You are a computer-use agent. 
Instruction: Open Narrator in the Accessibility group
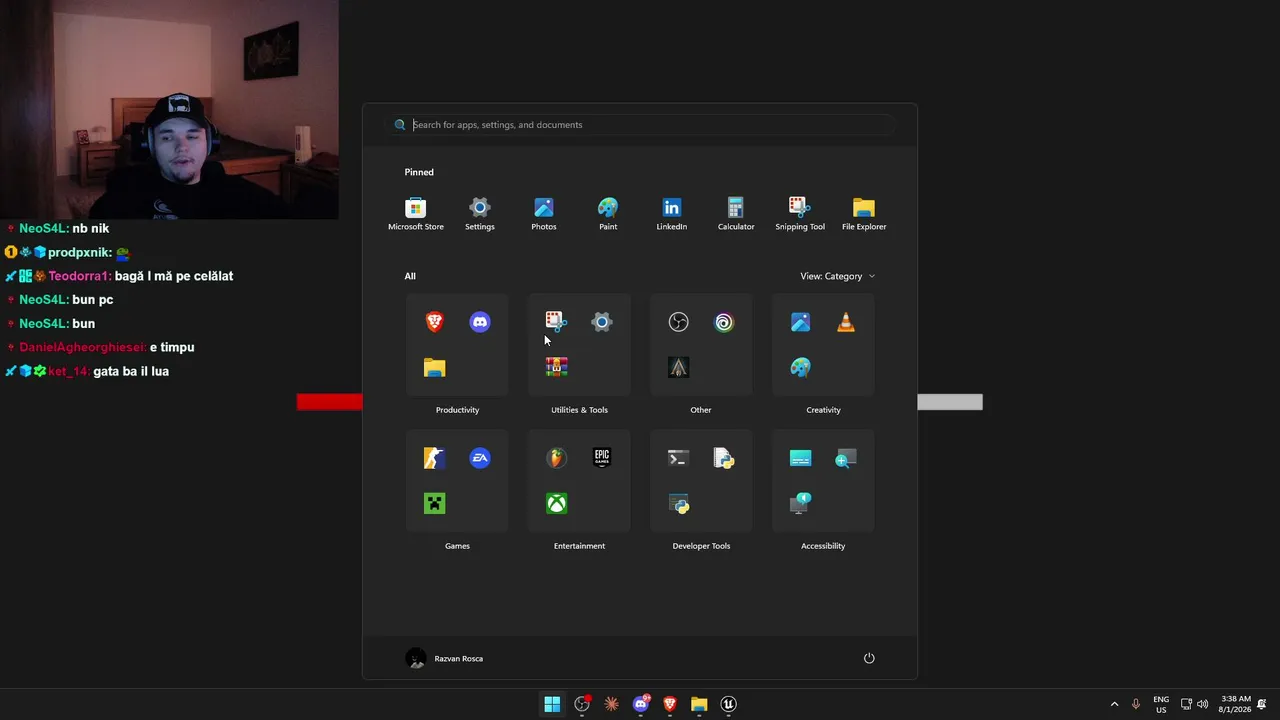[801, 503]
